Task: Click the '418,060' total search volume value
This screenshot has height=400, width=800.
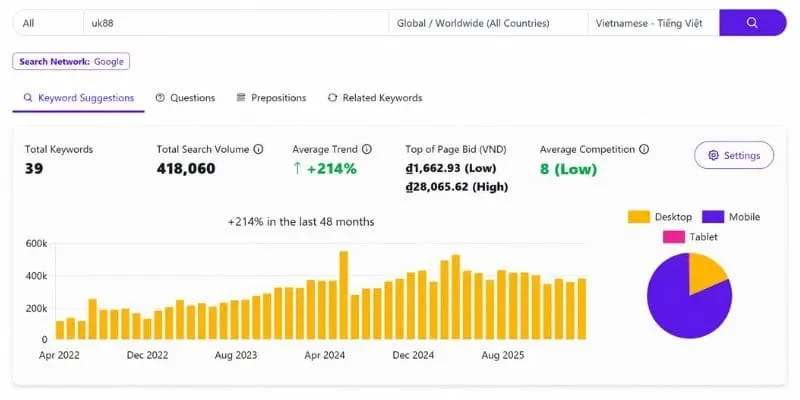Action: coord(186,168)
